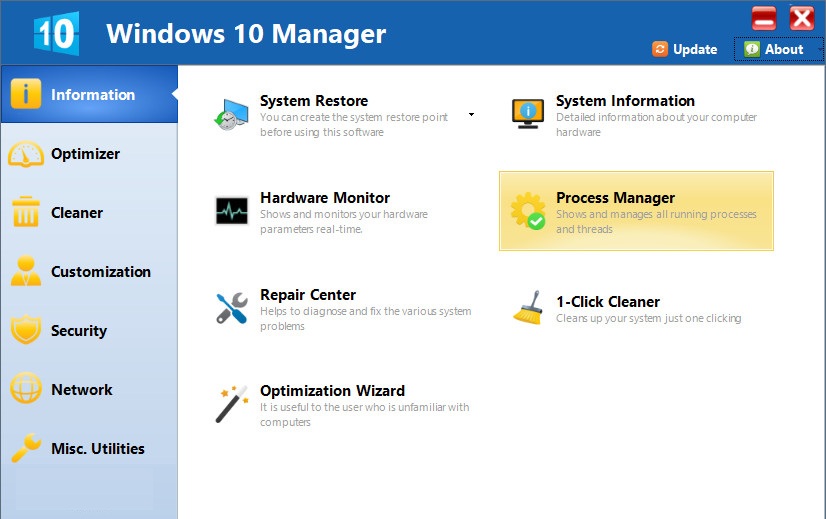Open the Security section
Viewport: 826px width, 519px height.
point(90,330)
